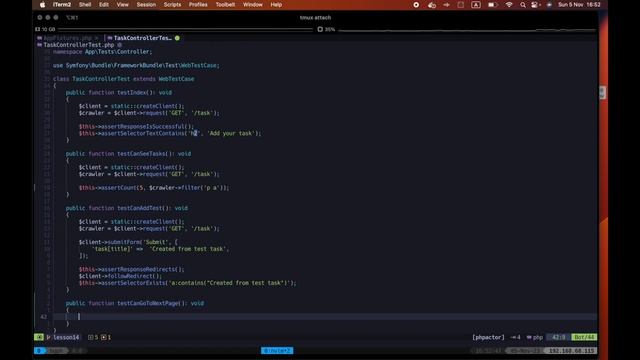
Task: Open the Scripts menu
Action: tap(172, 5)
